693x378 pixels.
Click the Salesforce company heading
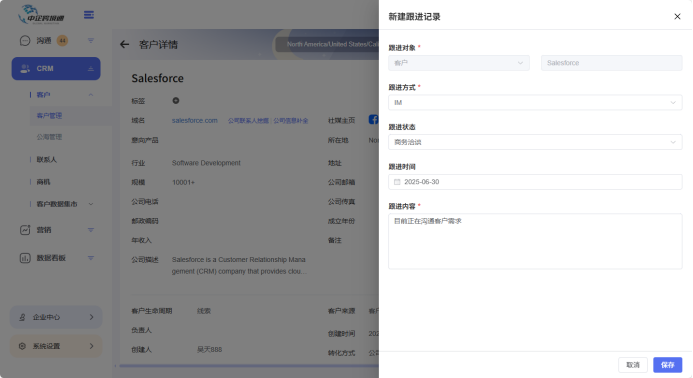(x=157, y=78)
